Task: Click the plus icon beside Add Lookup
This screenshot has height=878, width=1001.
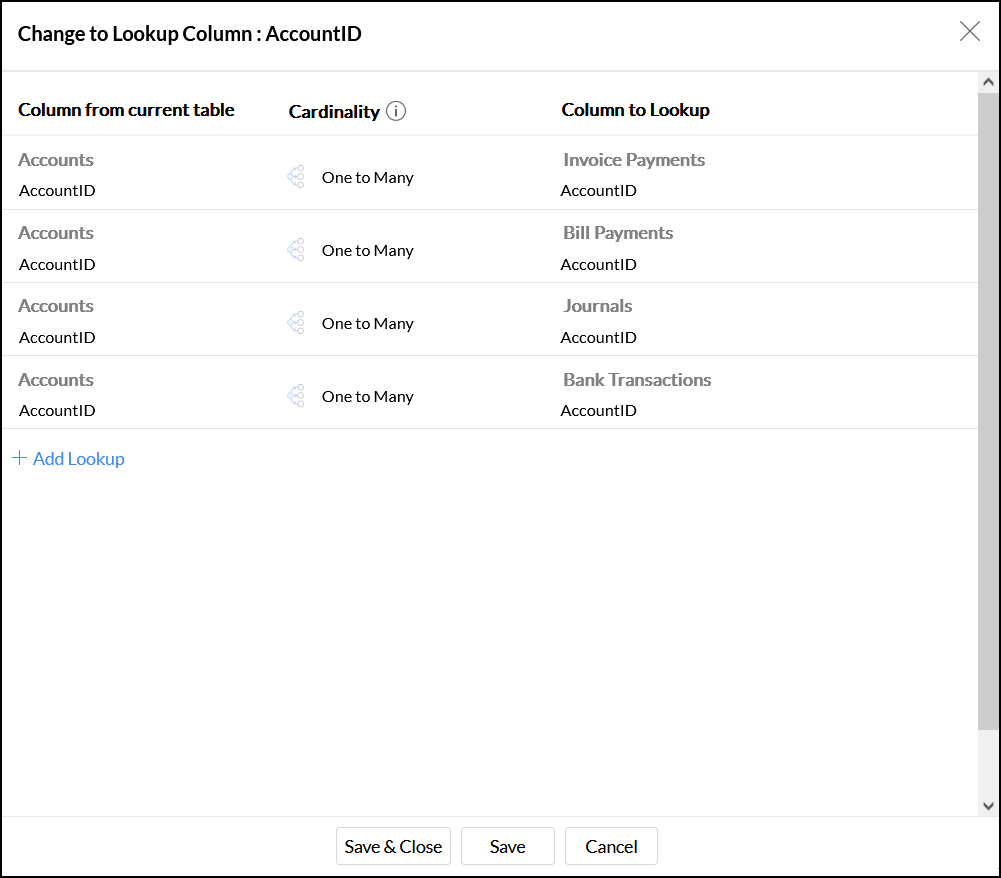Action: [19, 458]
